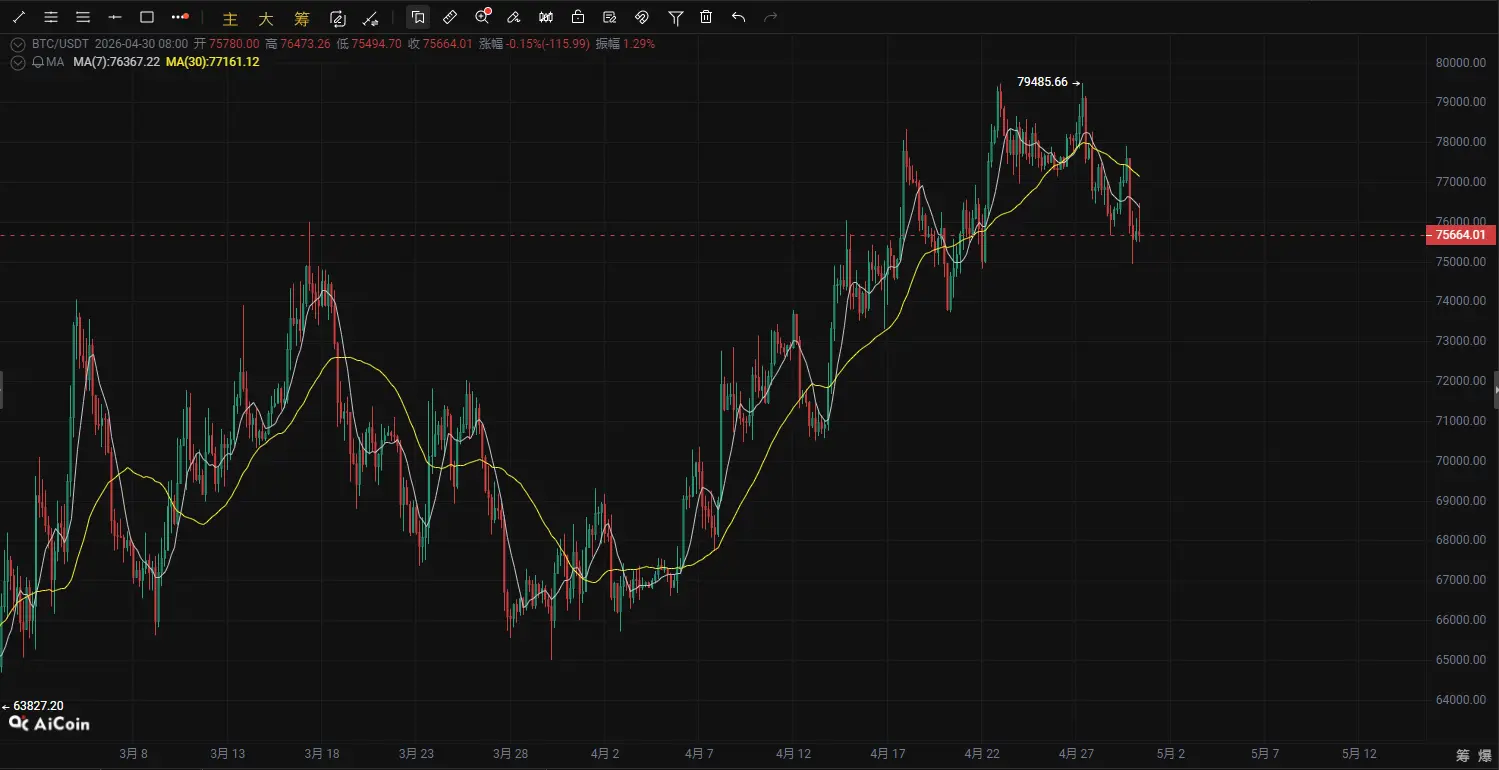Viewport: 1499px width, 770px height.
Task: Toggle the 筹 chip distribution button in toolbar
Action: (x=301, y=18)
